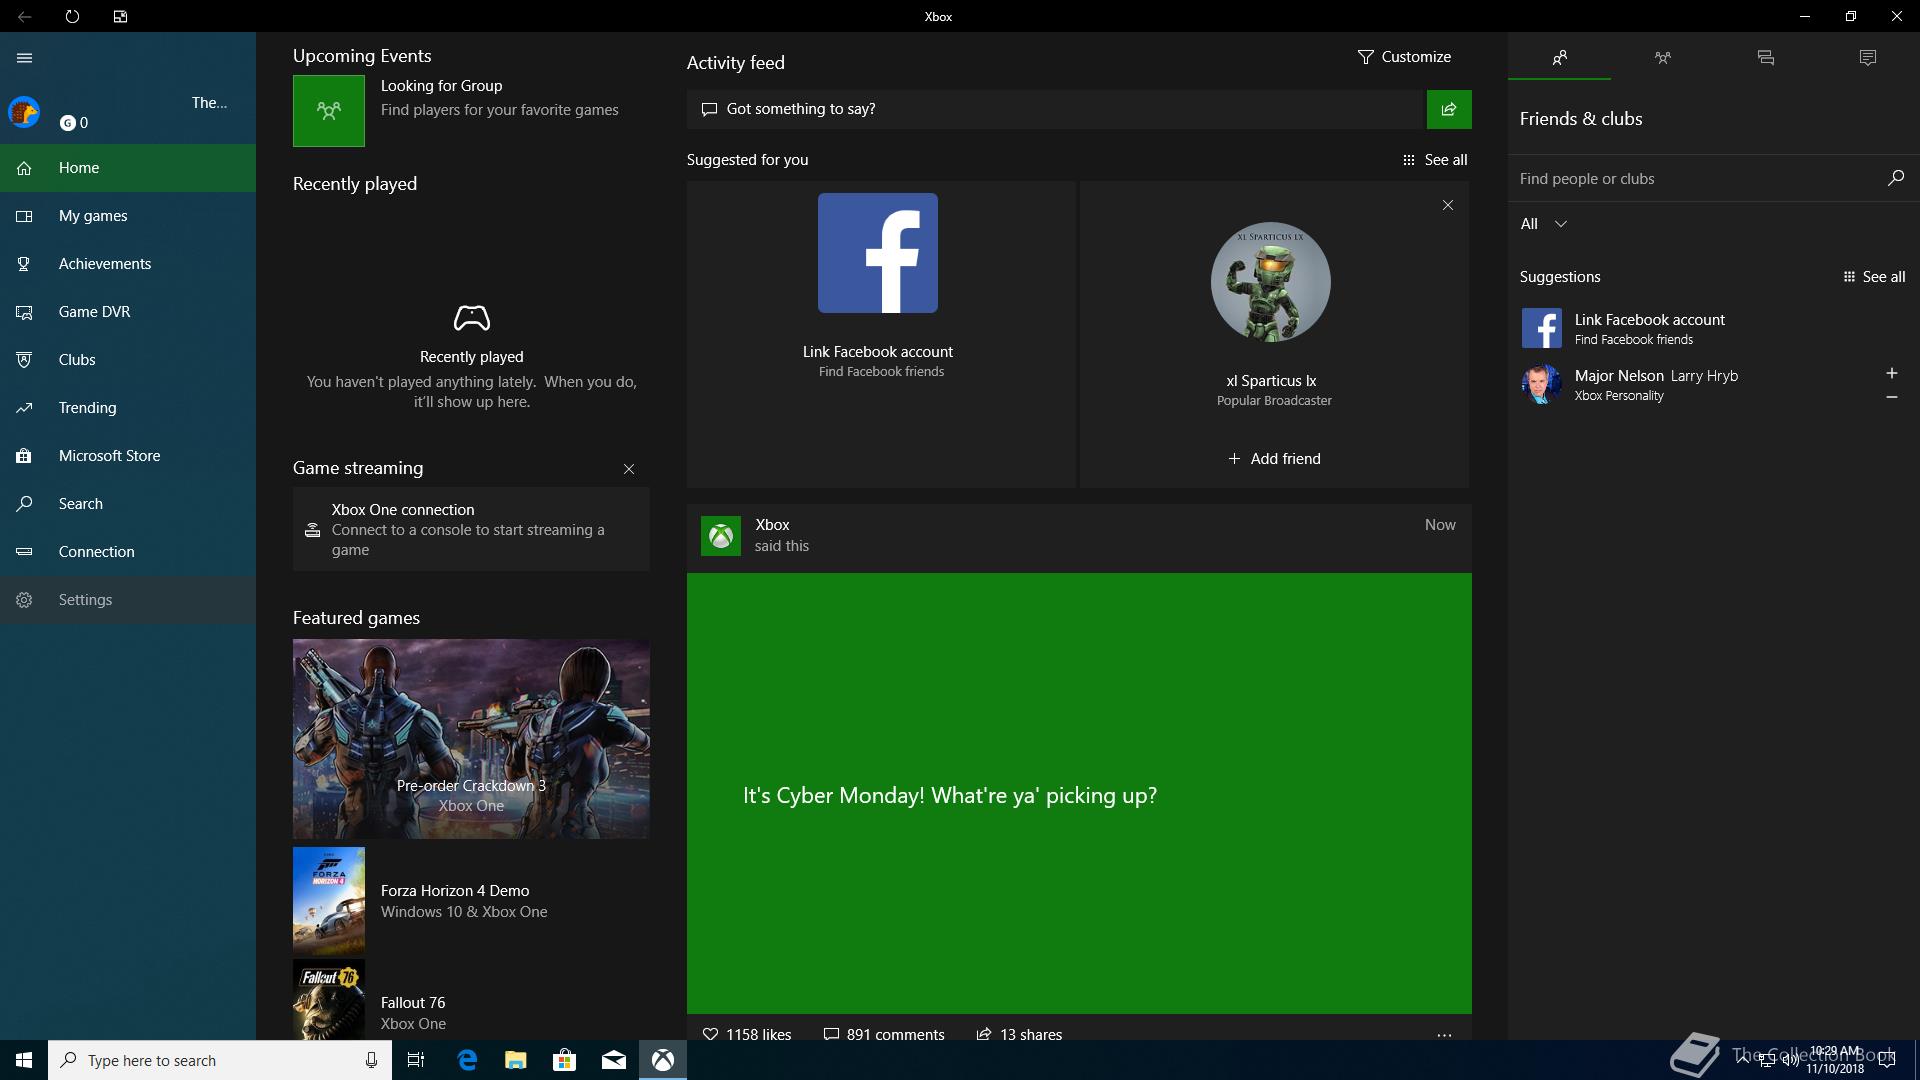Click the search magnifier in Friends panel

point(1895,178)
